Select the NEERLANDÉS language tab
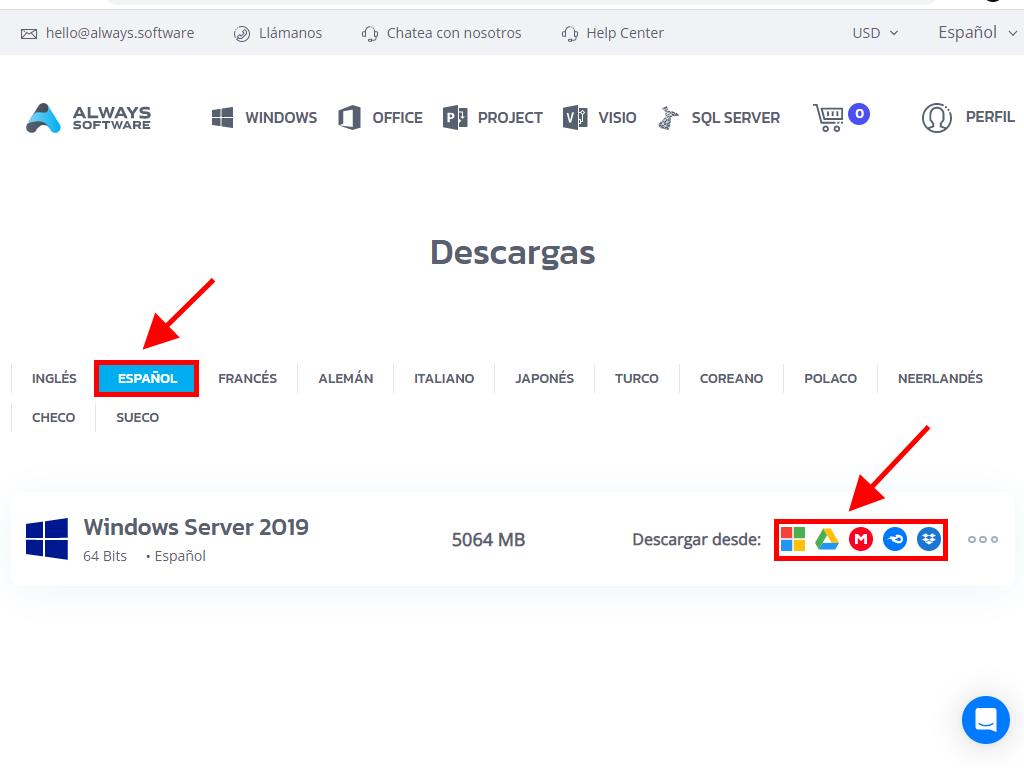 pyautogui.click(x=940, y=378)
